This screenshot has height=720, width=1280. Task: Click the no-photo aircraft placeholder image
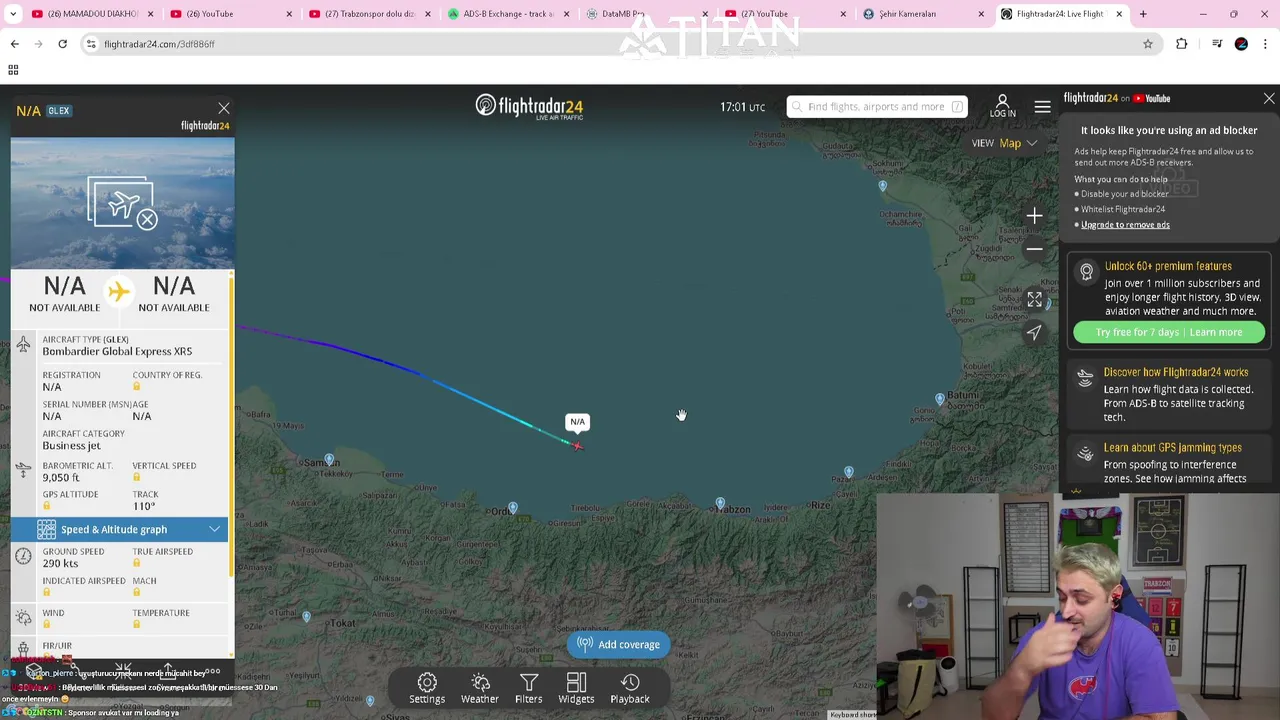click(122, 203)
